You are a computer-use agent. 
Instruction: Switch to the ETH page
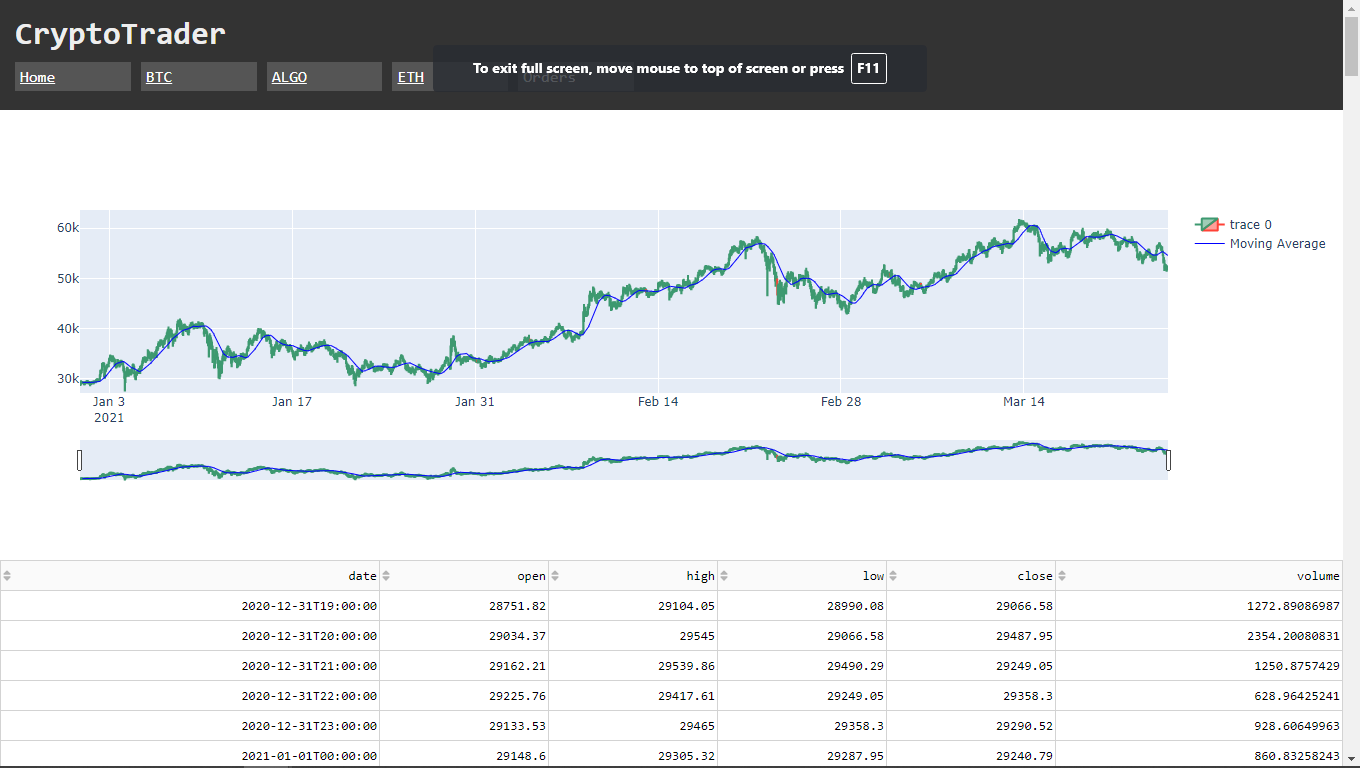(411, 77)
